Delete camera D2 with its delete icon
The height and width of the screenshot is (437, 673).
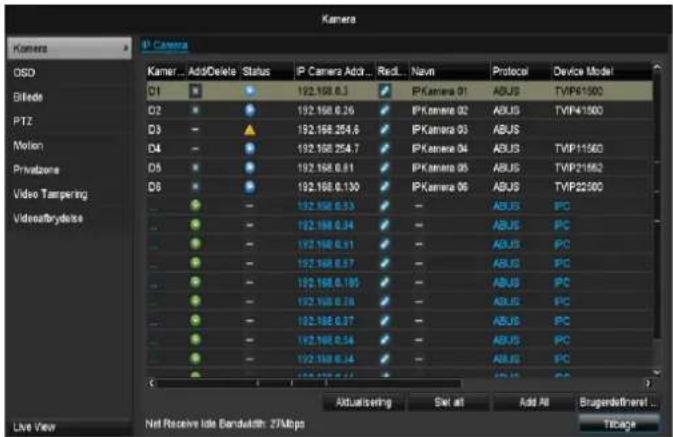click(195, 110)
